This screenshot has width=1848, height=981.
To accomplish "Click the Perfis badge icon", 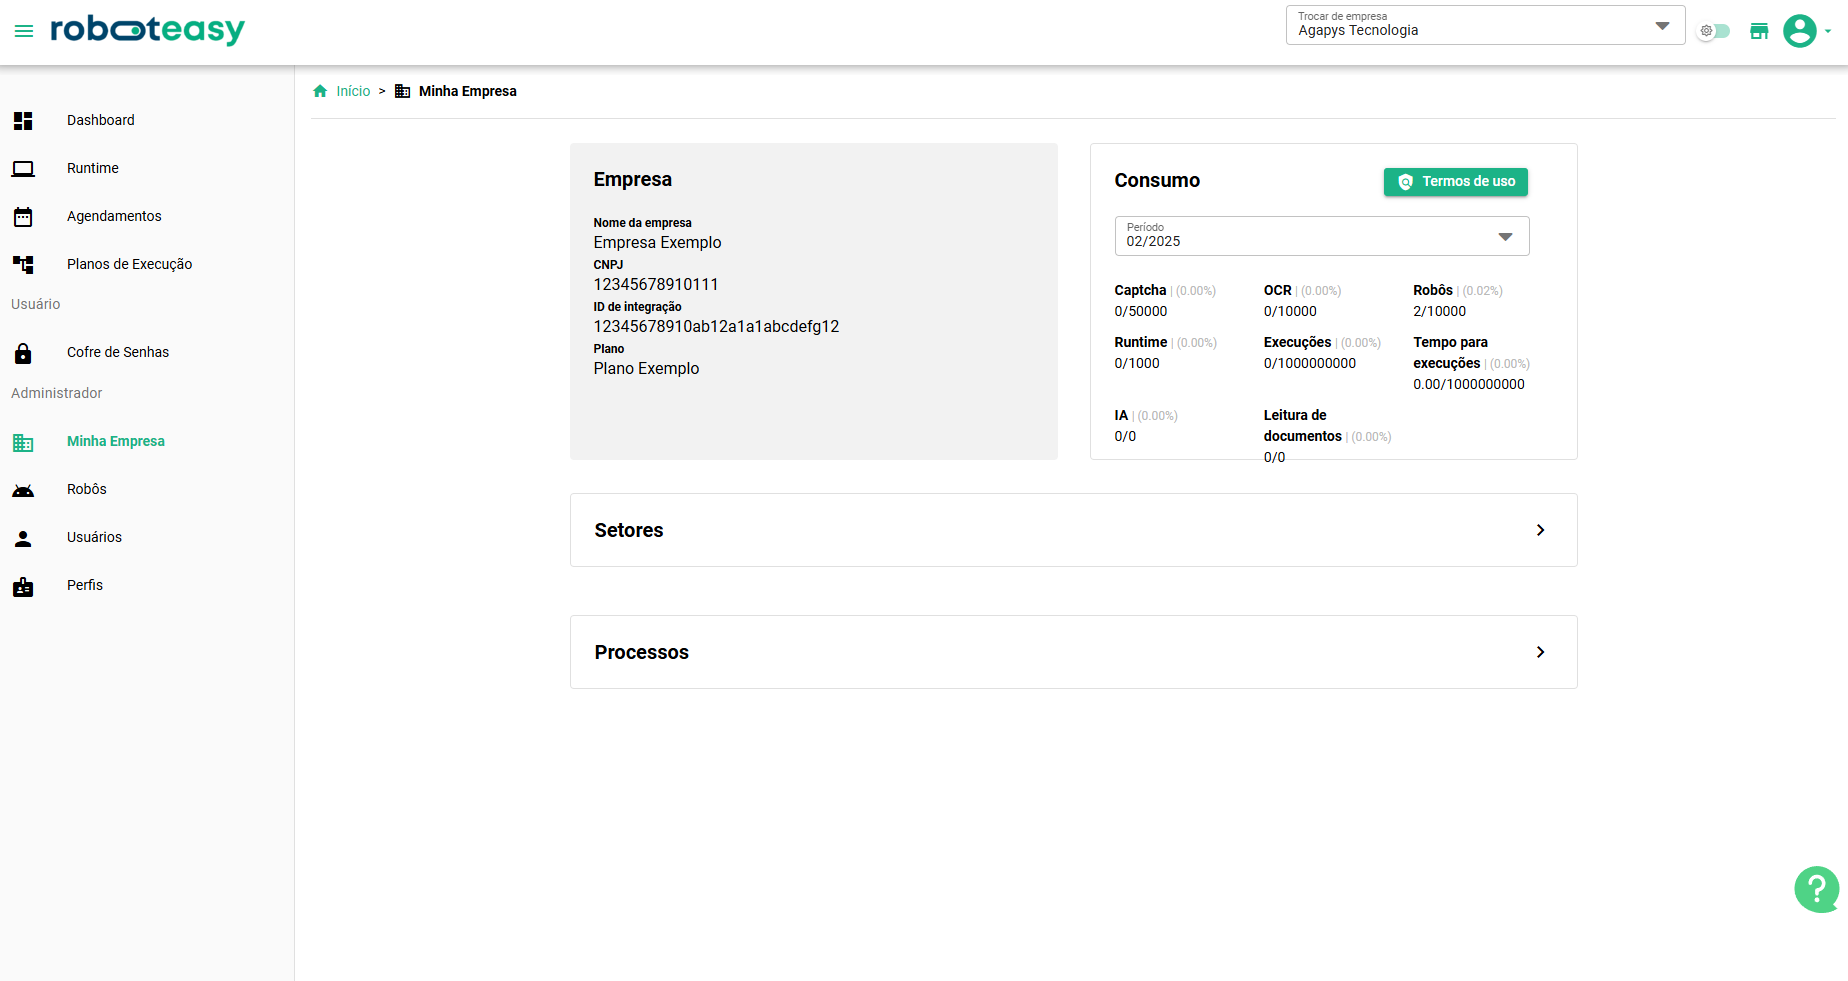I will (23, 587).
